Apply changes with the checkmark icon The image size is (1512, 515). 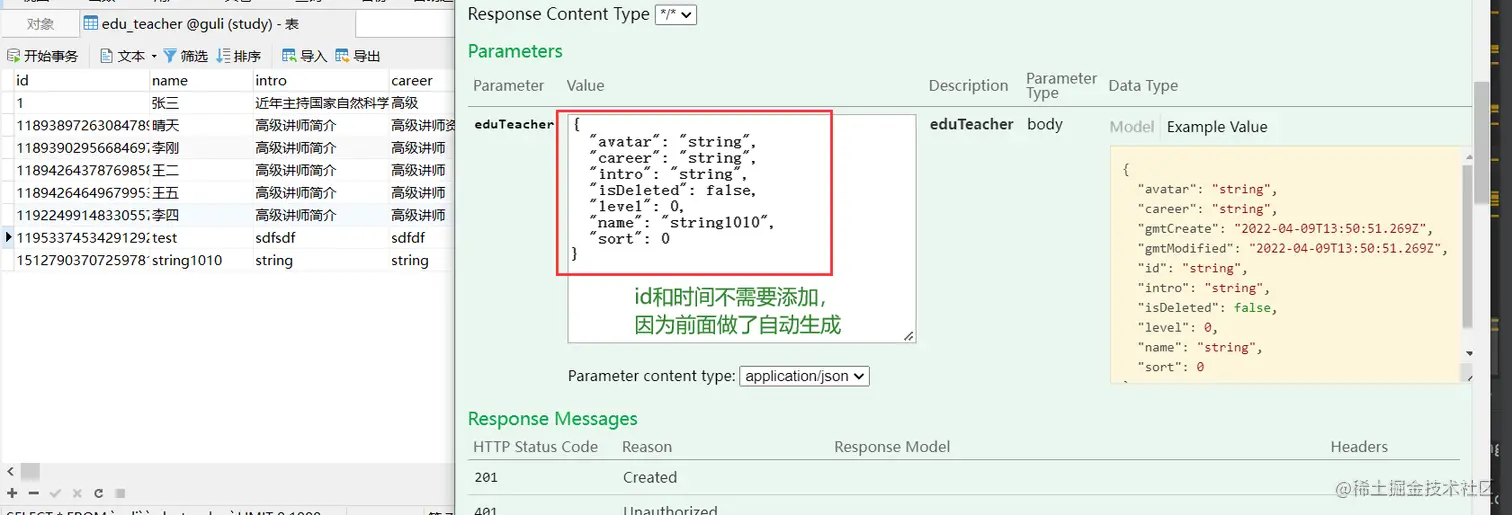[55, 493]
